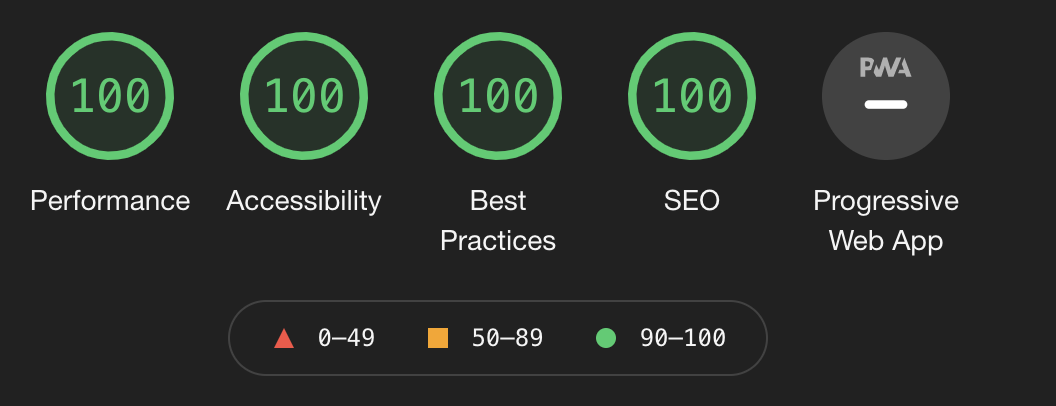Open Progressive Web App label
The height and width of the screenshot is (406, 1056).
click(886, 220)
